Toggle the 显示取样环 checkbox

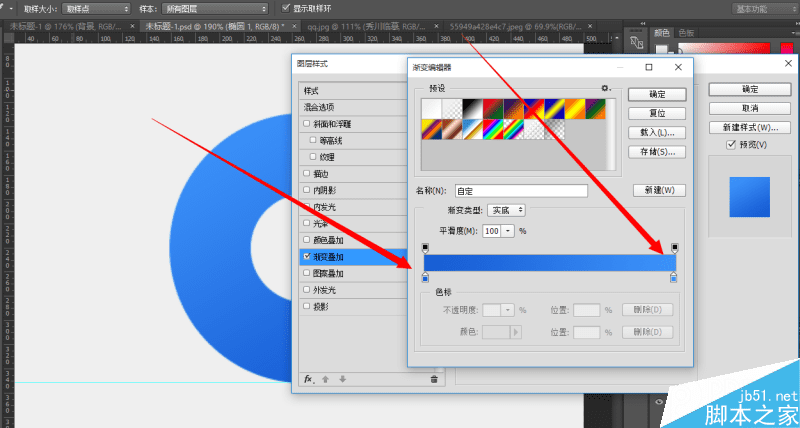286,9
